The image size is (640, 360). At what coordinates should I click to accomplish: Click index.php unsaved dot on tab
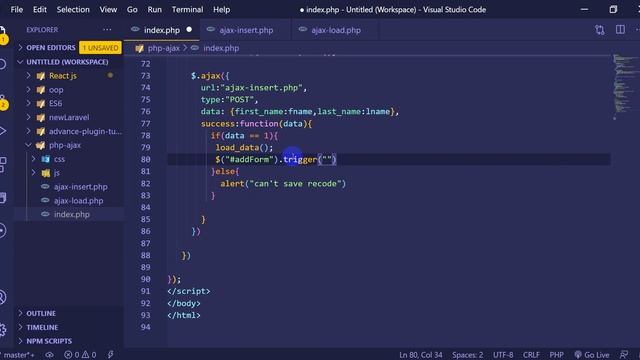coord(189,29)
